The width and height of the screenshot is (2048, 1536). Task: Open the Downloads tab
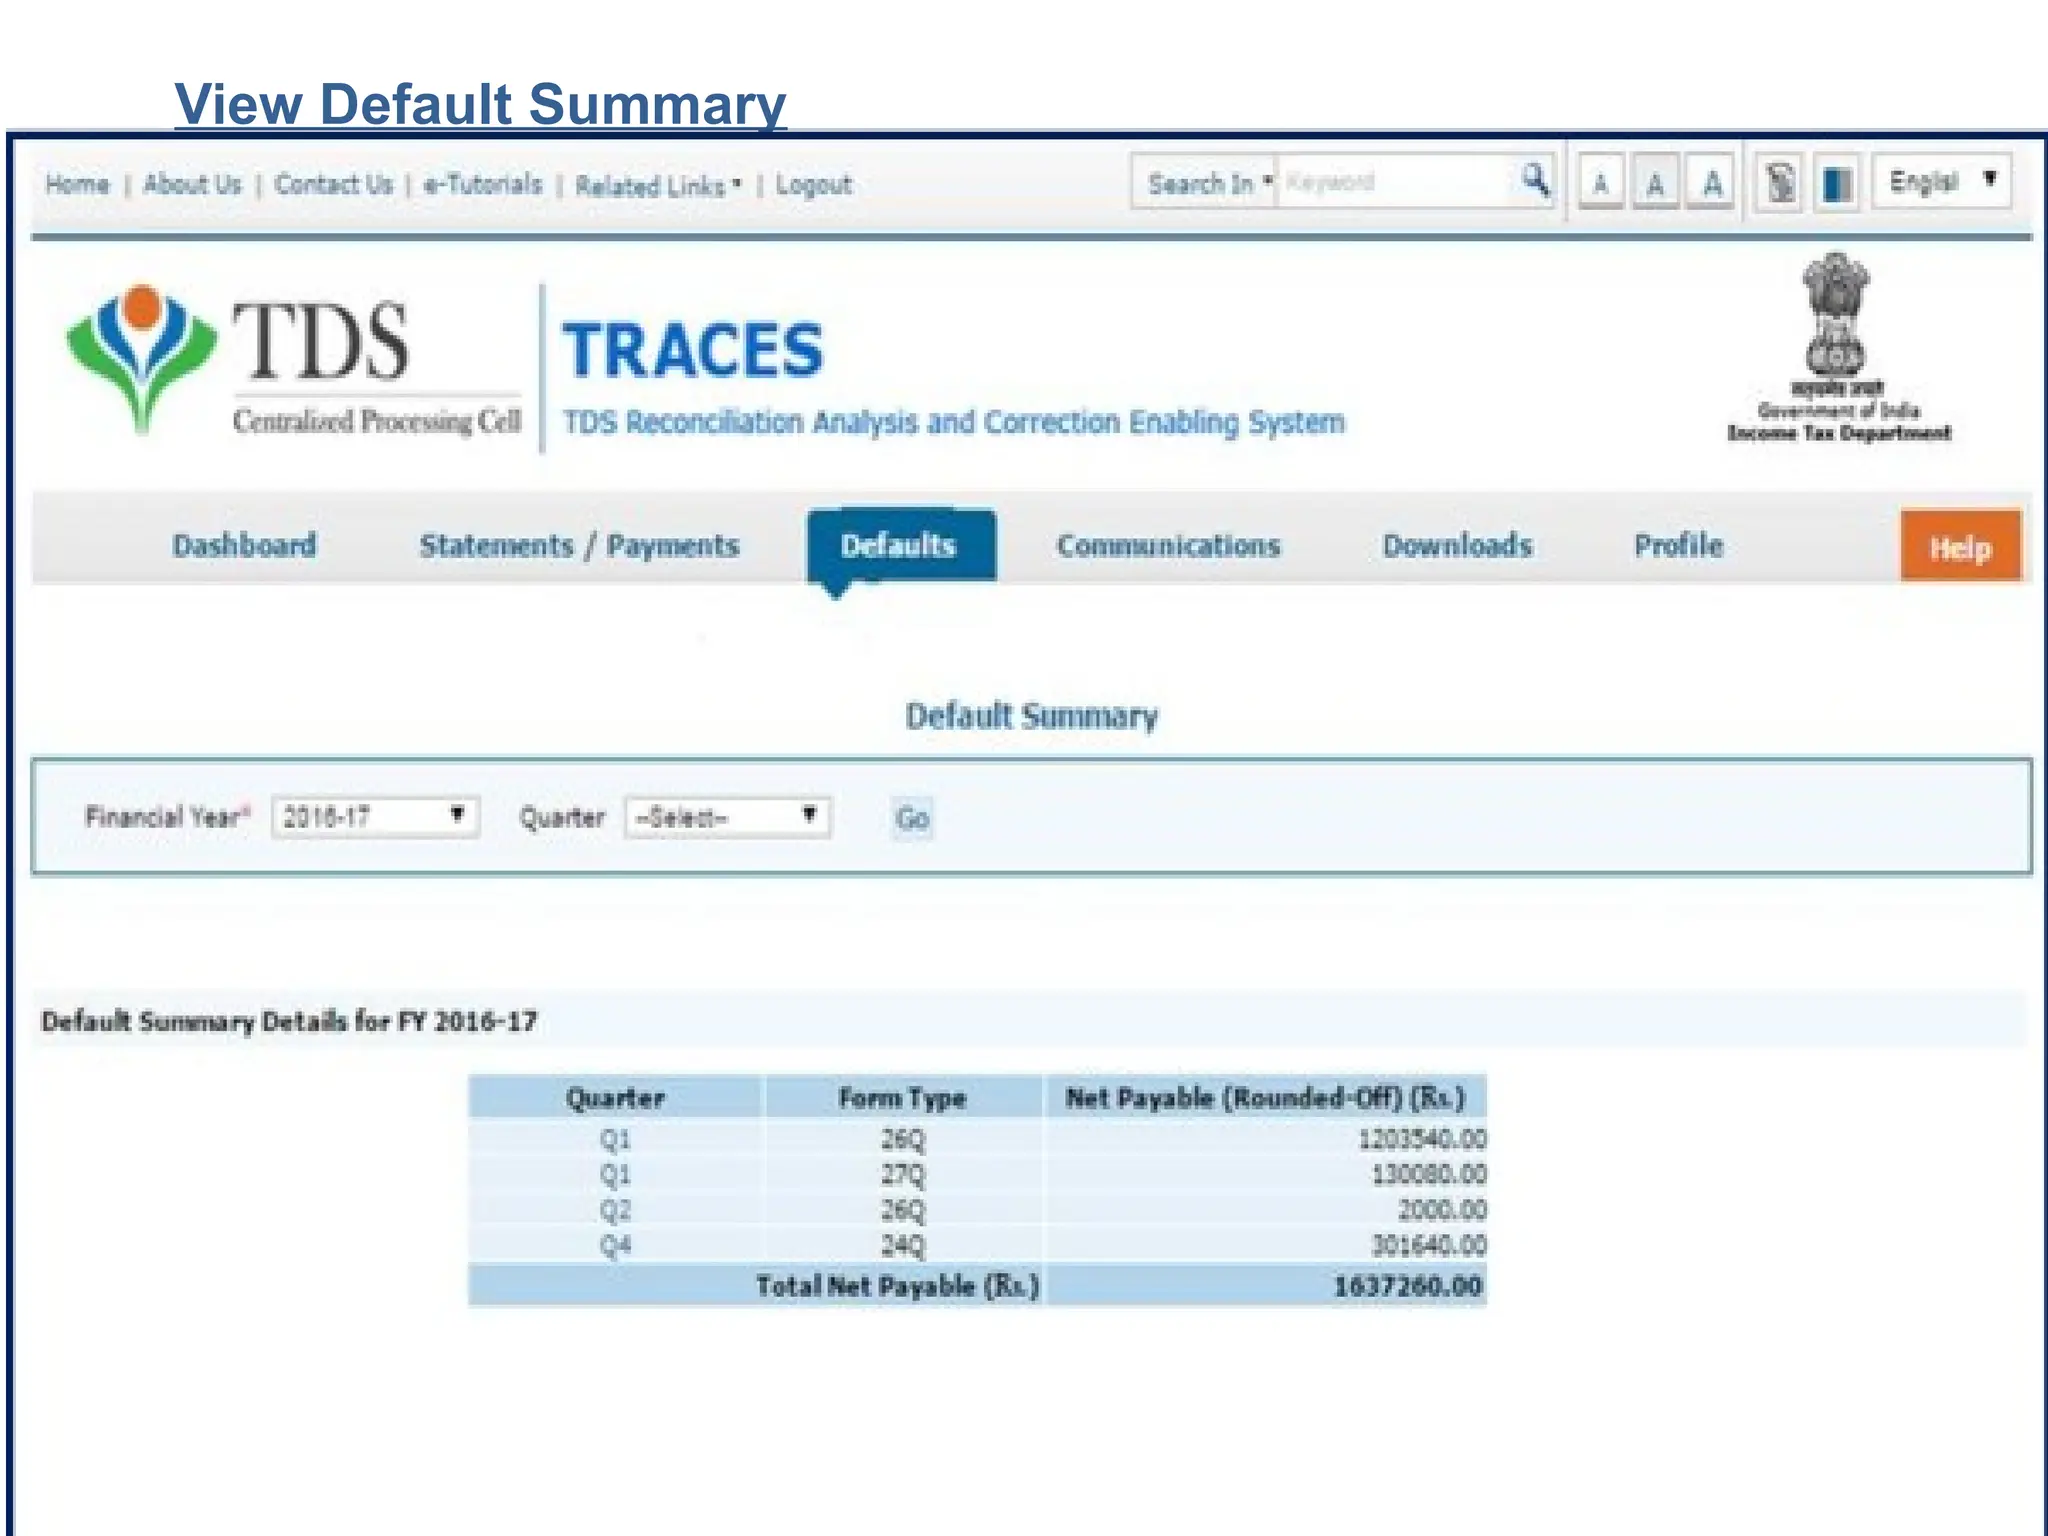pyautogui.click(x=1457, y=545)
